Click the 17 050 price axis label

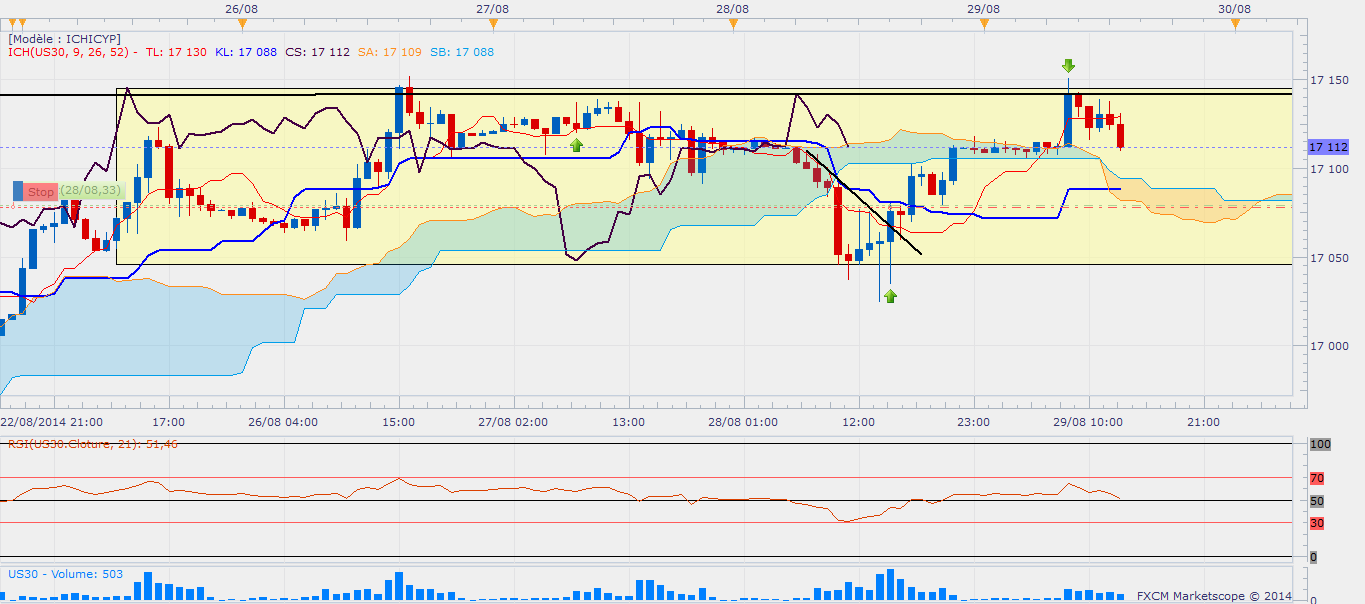click(1328, 258)
